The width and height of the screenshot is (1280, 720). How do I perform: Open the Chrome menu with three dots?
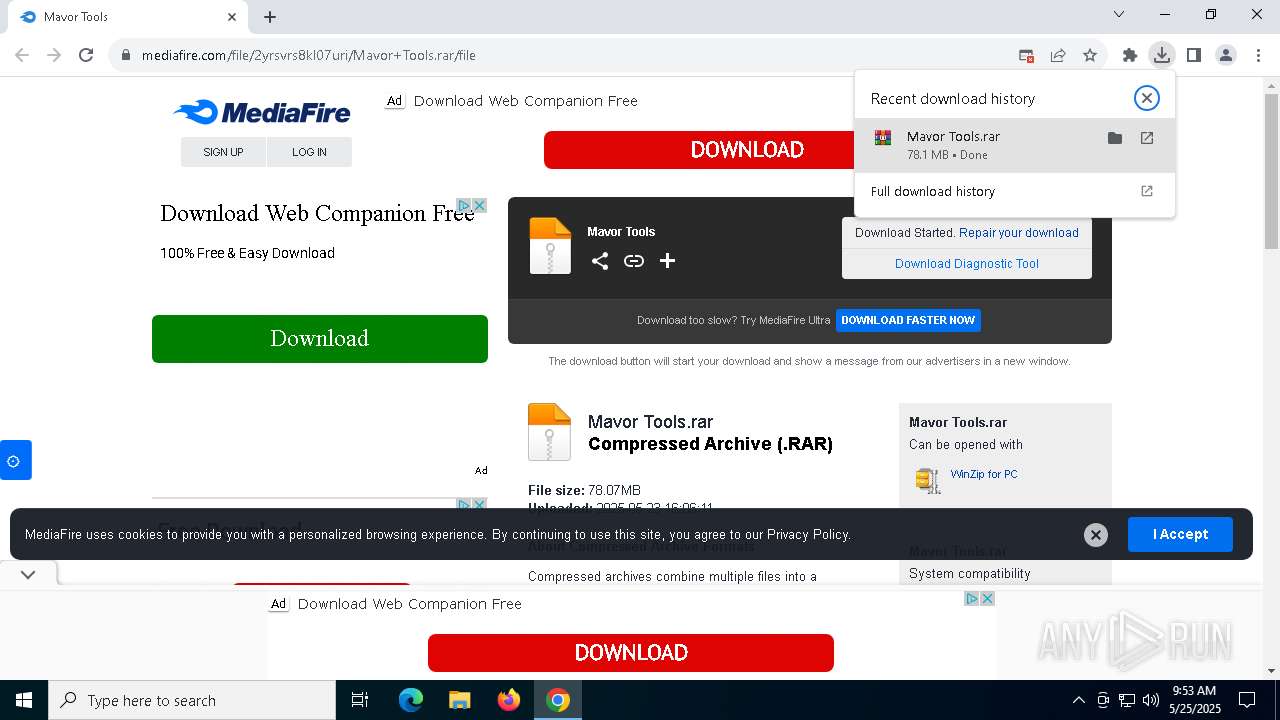pos(1258,55)
